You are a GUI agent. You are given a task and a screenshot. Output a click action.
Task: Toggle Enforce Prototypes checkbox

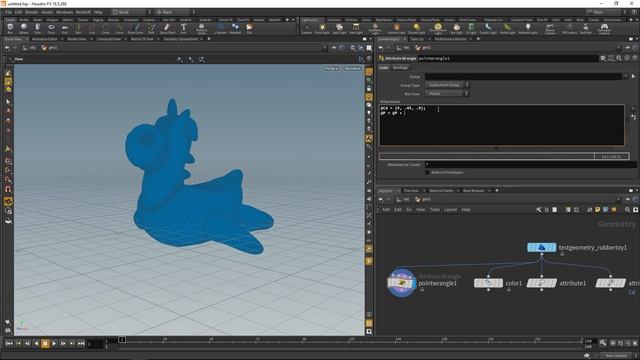pyautogui.click(x=427, y=172)
